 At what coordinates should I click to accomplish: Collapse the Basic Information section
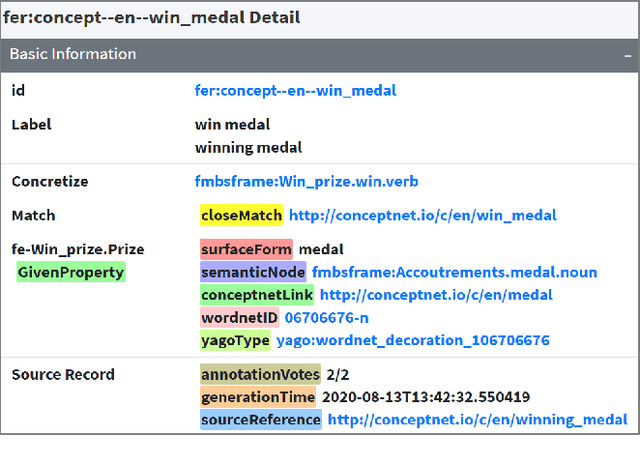pyautogui.click(x=627, y=55)
